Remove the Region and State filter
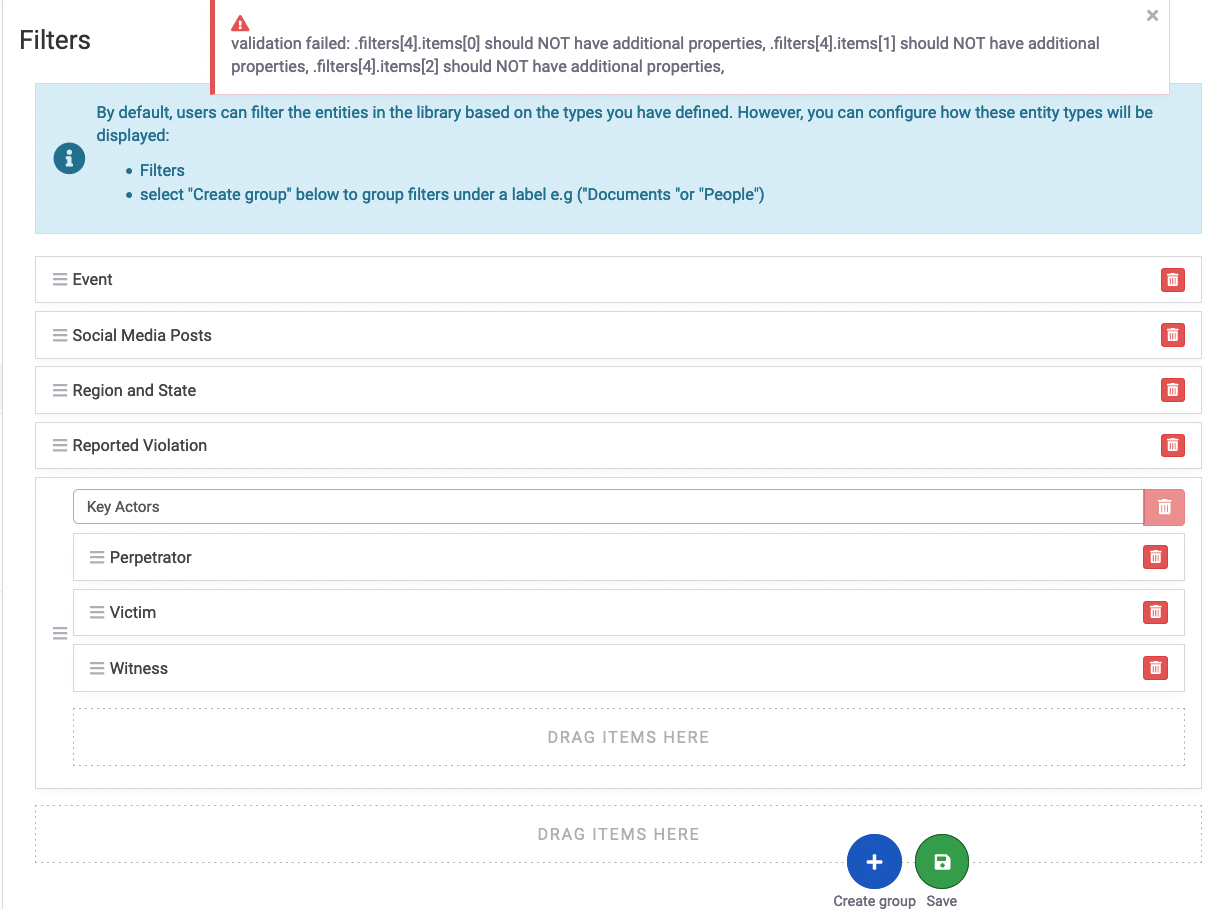This screenshot has height=909, width=1222. pos(1172,390)
